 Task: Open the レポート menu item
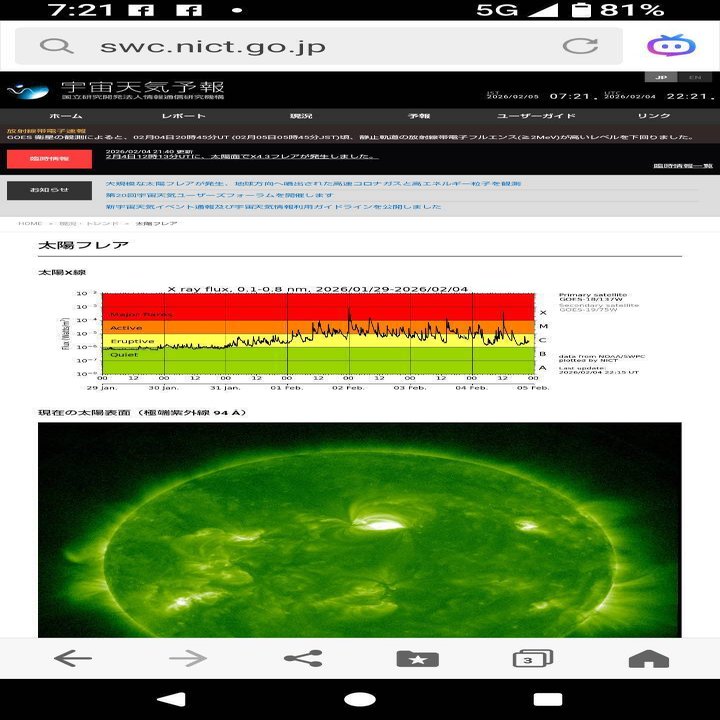pos(183,116)
